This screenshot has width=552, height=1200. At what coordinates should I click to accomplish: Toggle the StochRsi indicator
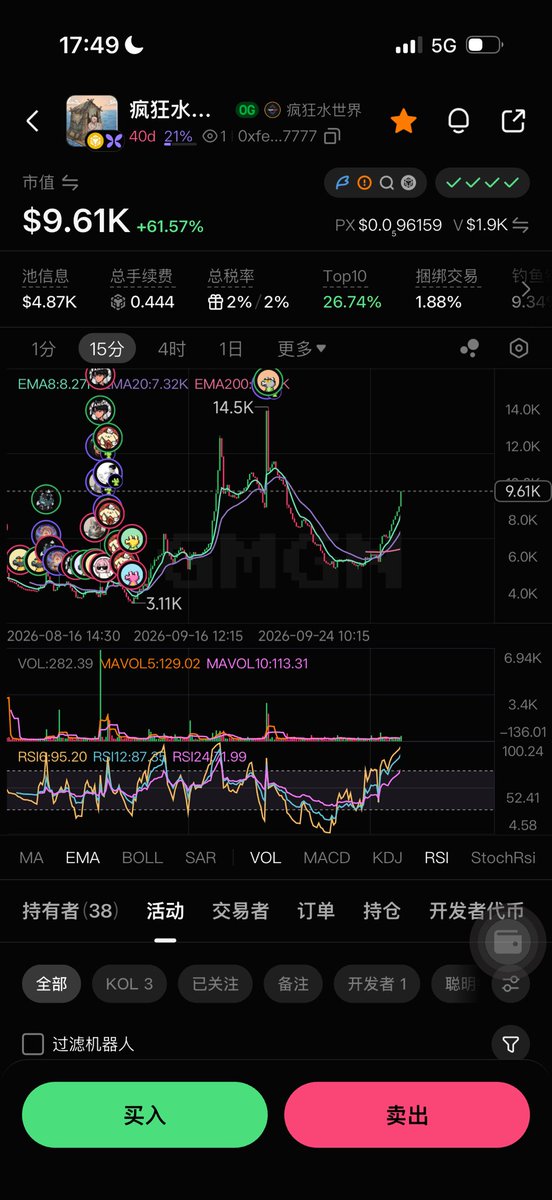click(503, 857)
